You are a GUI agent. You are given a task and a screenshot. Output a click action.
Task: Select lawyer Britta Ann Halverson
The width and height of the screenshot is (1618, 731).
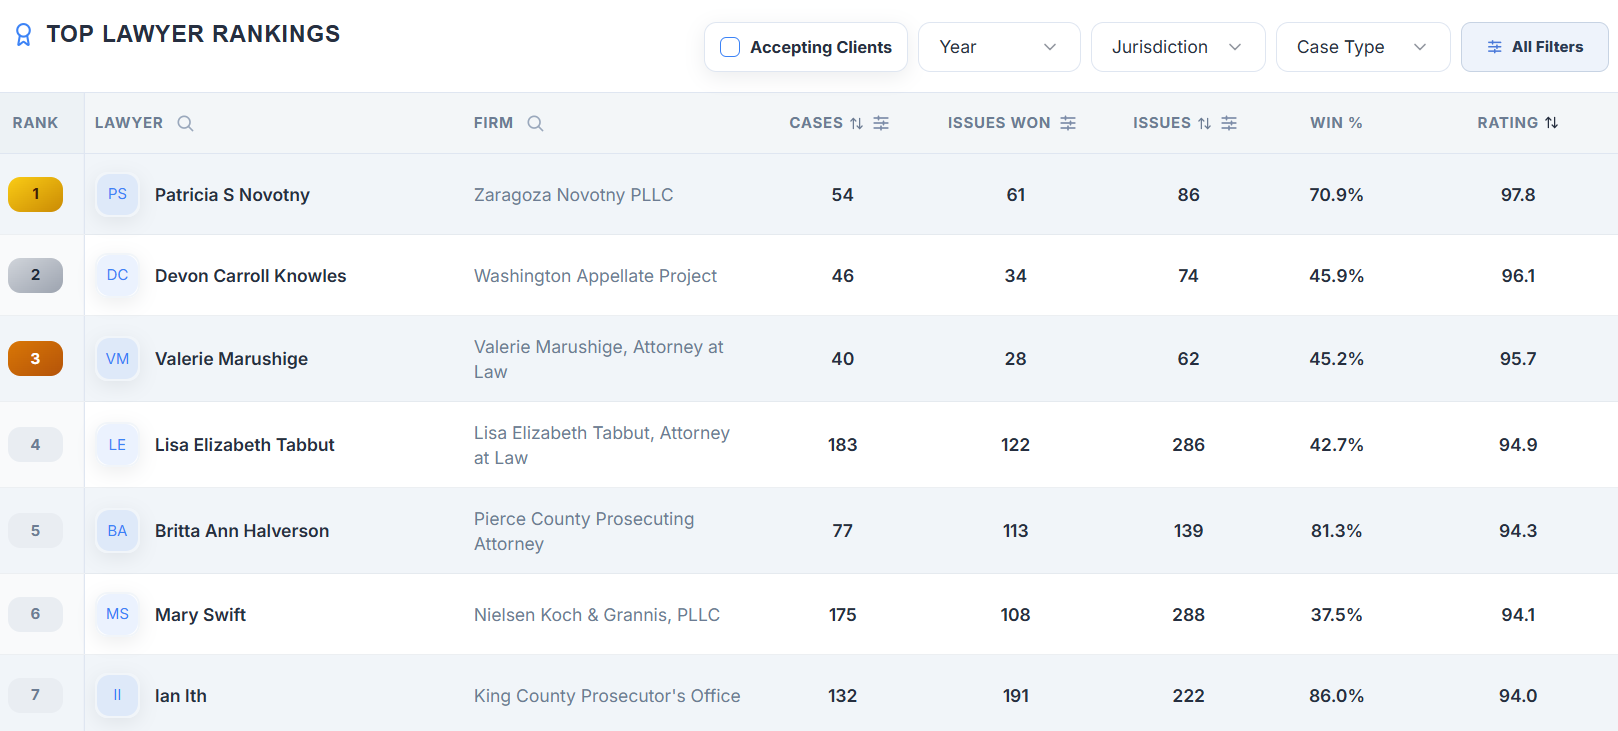coord(242,531)
